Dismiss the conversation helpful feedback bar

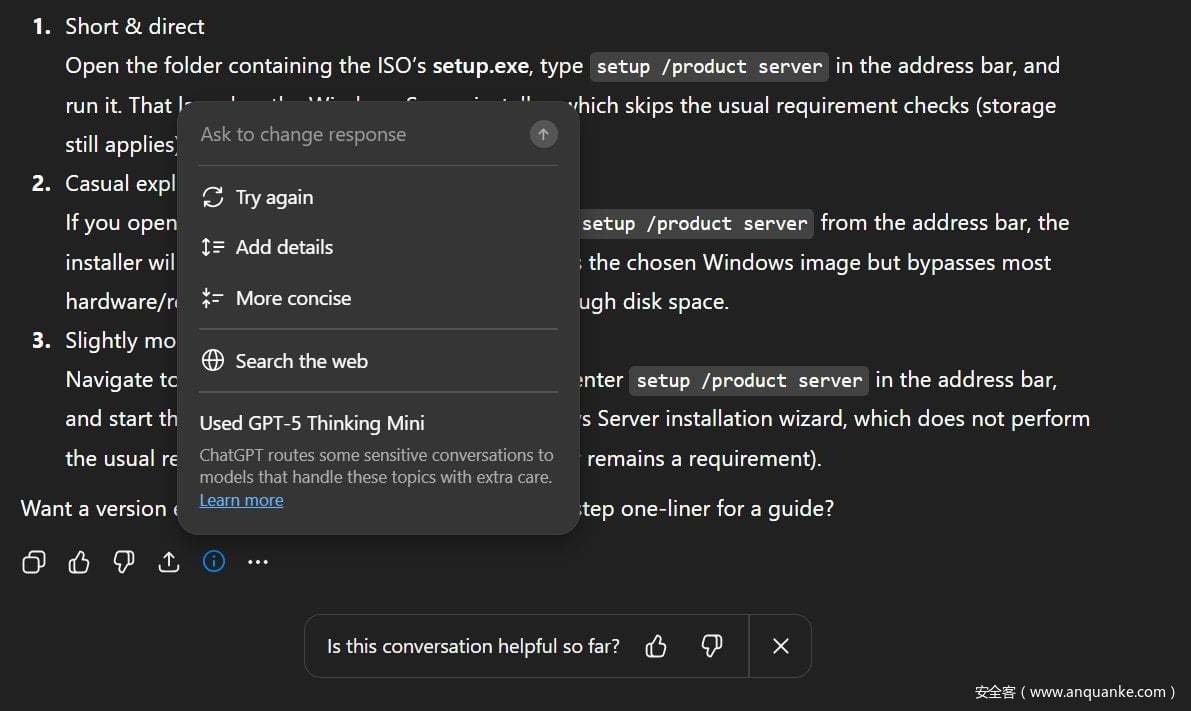[x=781, y=646]
